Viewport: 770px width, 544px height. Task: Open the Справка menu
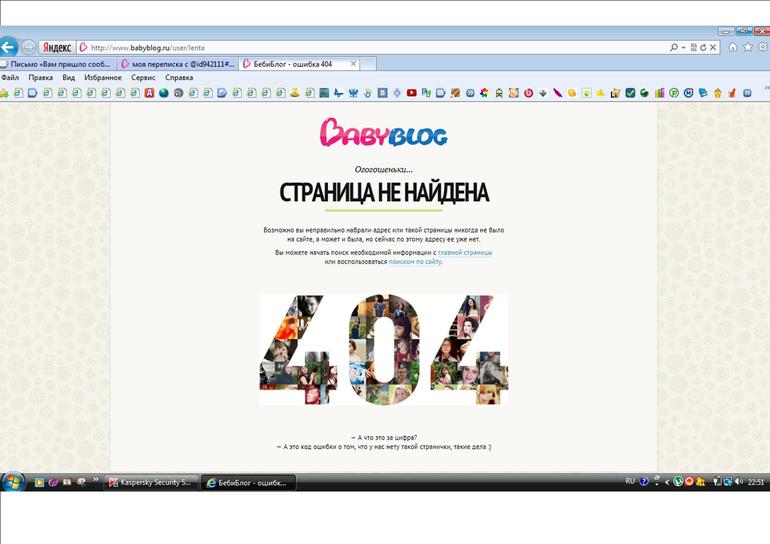coord(179,78)
